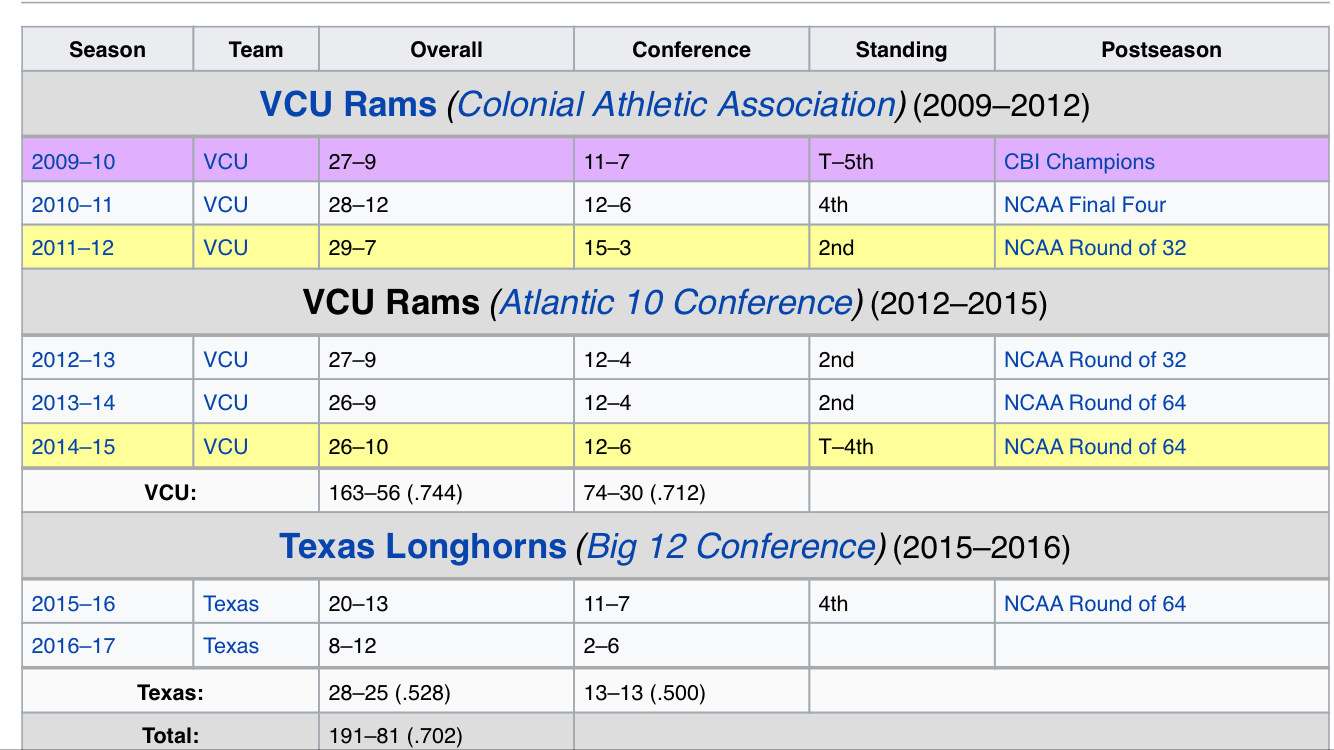Click the VCU team link in 2014–15 row

click(226, 447)
